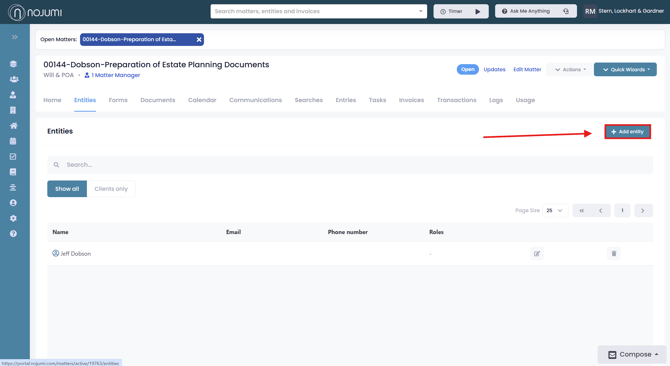Open the help question mark sidebar icon
Image resolution: width=670 pixels, height=366 pixels.
coord(13,234)
